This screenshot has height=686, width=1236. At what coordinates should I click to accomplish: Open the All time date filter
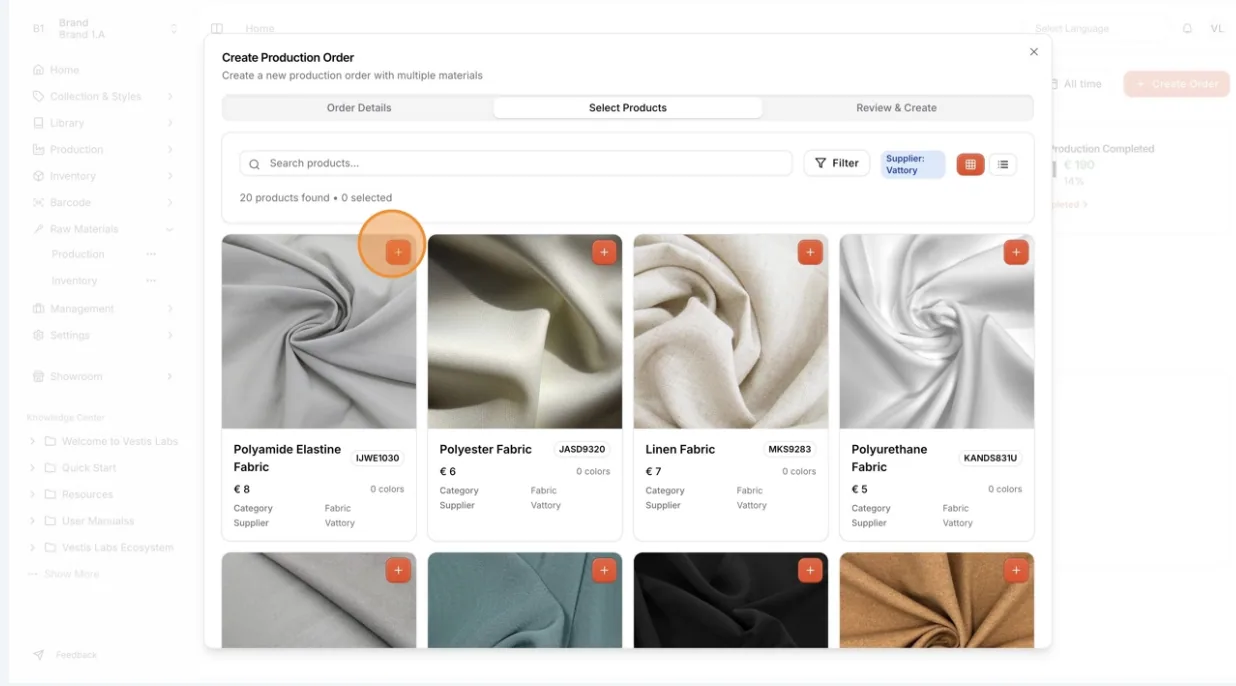[1076, 84]
